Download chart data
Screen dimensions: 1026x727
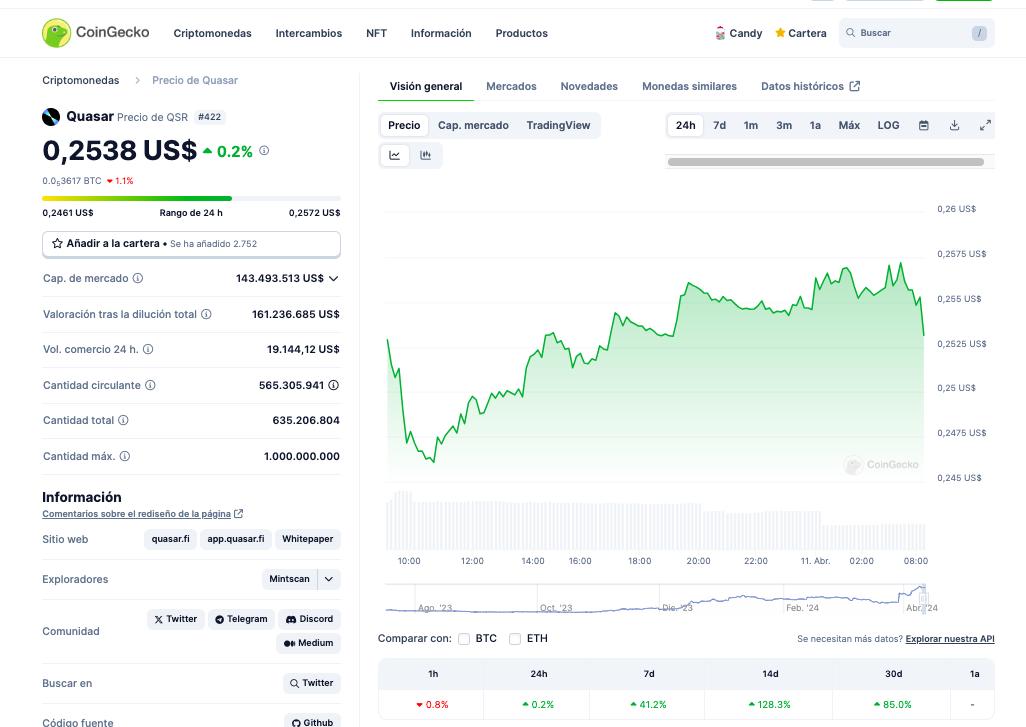pyautogui.click(x=955, y=125)
